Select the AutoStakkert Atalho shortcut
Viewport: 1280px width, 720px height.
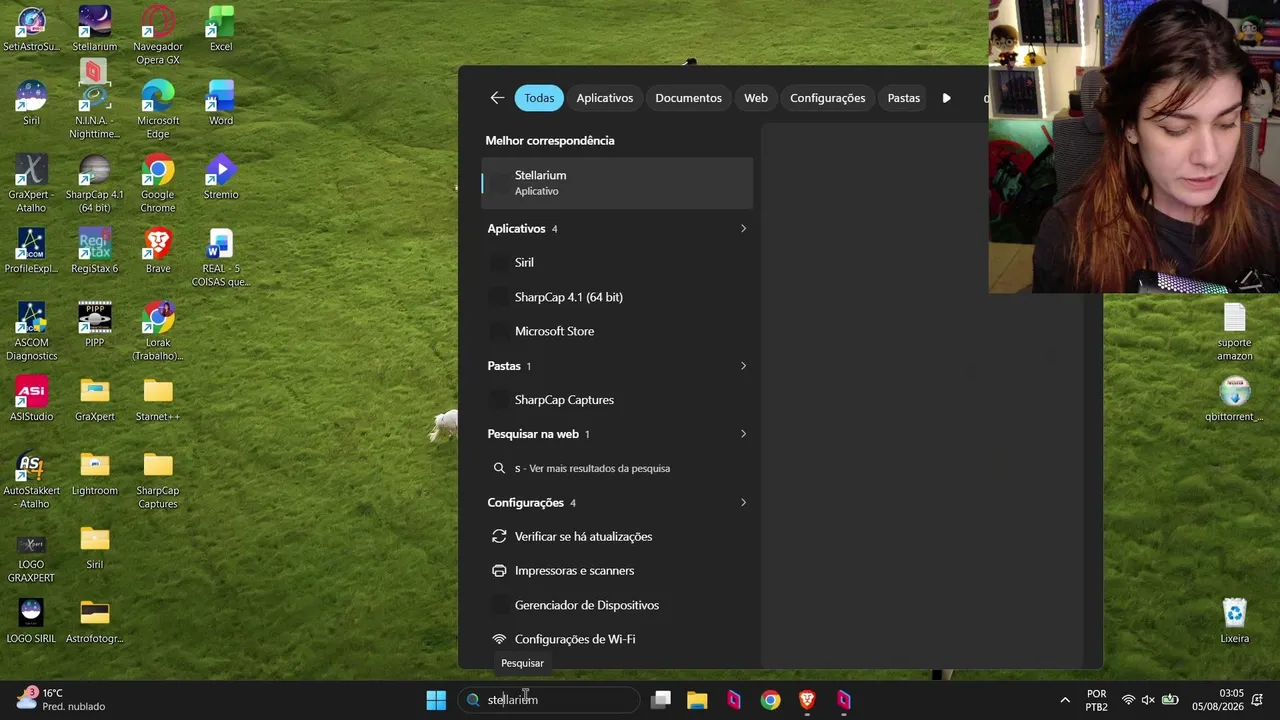(31, 480)
